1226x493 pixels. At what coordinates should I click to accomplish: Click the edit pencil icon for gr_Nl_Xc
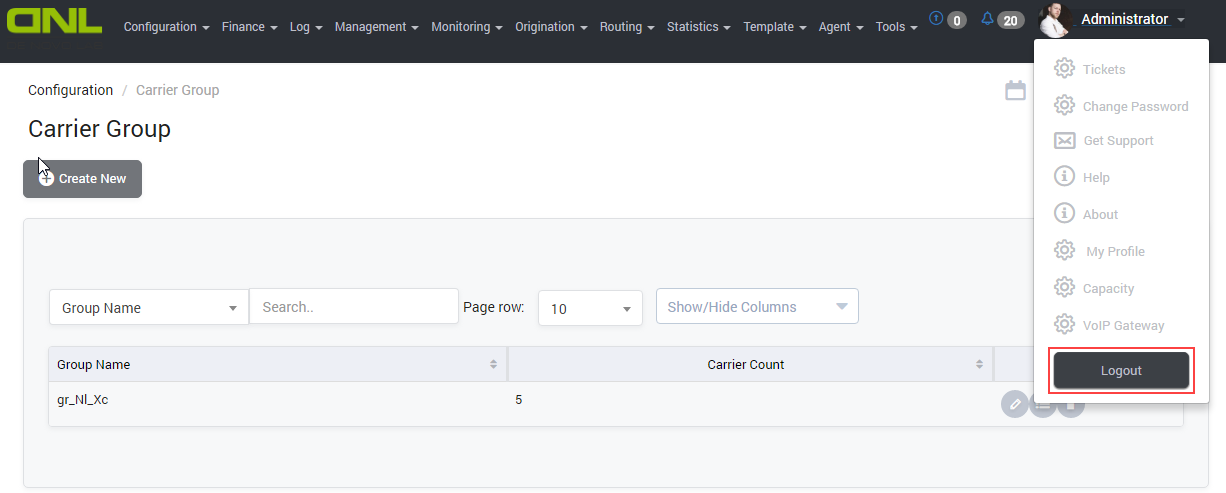1014,404
